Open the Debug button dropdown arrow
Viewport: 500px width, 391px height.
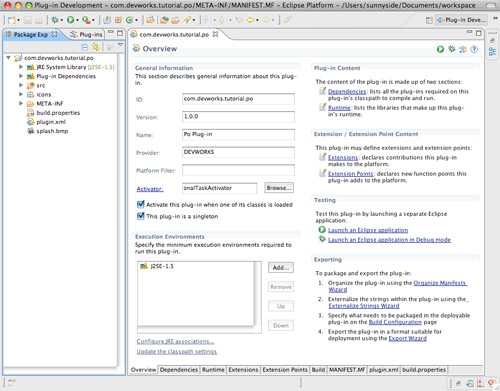coord(62,20)
